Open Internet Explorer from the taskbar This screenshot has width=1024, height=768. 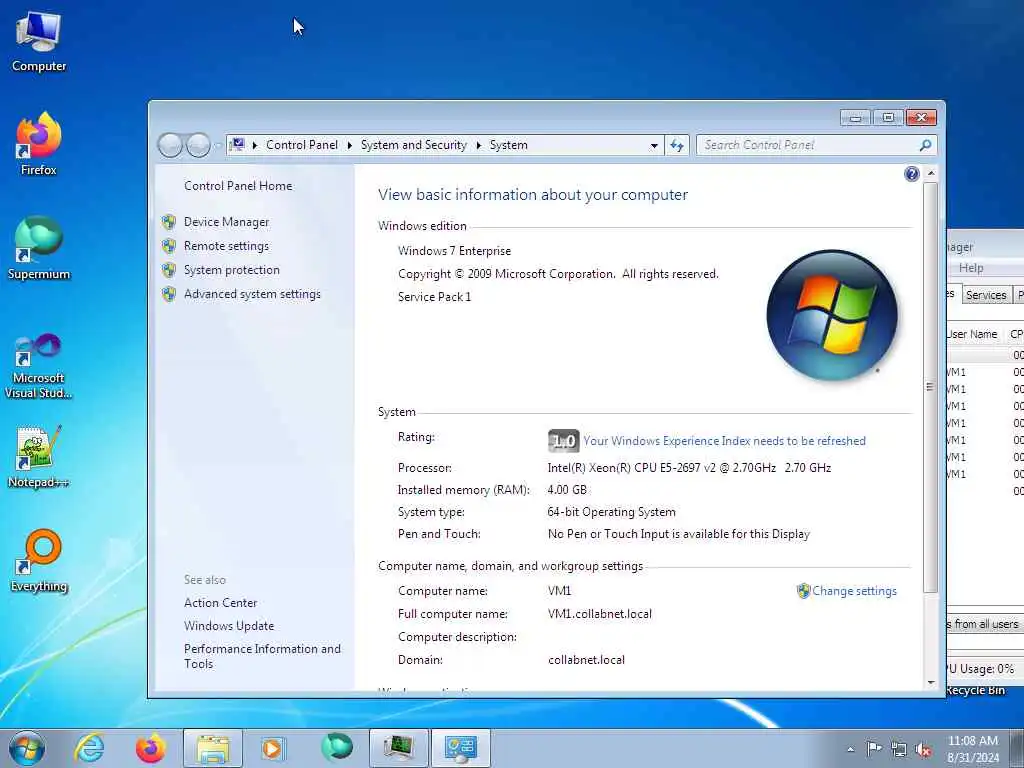pyautogui.click(x=89, y=748)
